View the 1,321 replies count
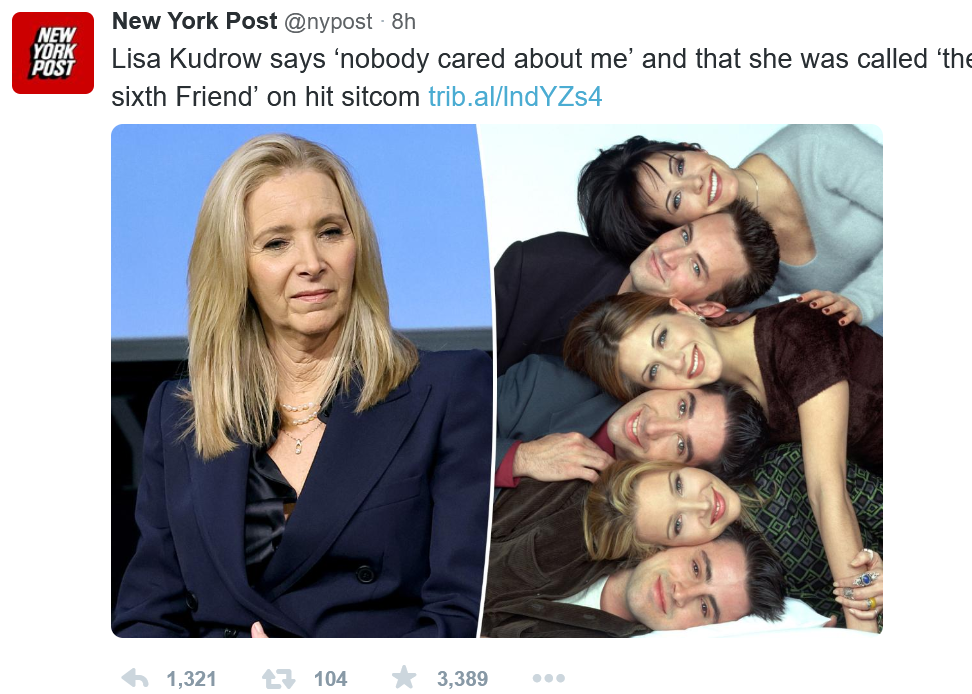This screenshot has width=972, height=694. tap(191, 679)
